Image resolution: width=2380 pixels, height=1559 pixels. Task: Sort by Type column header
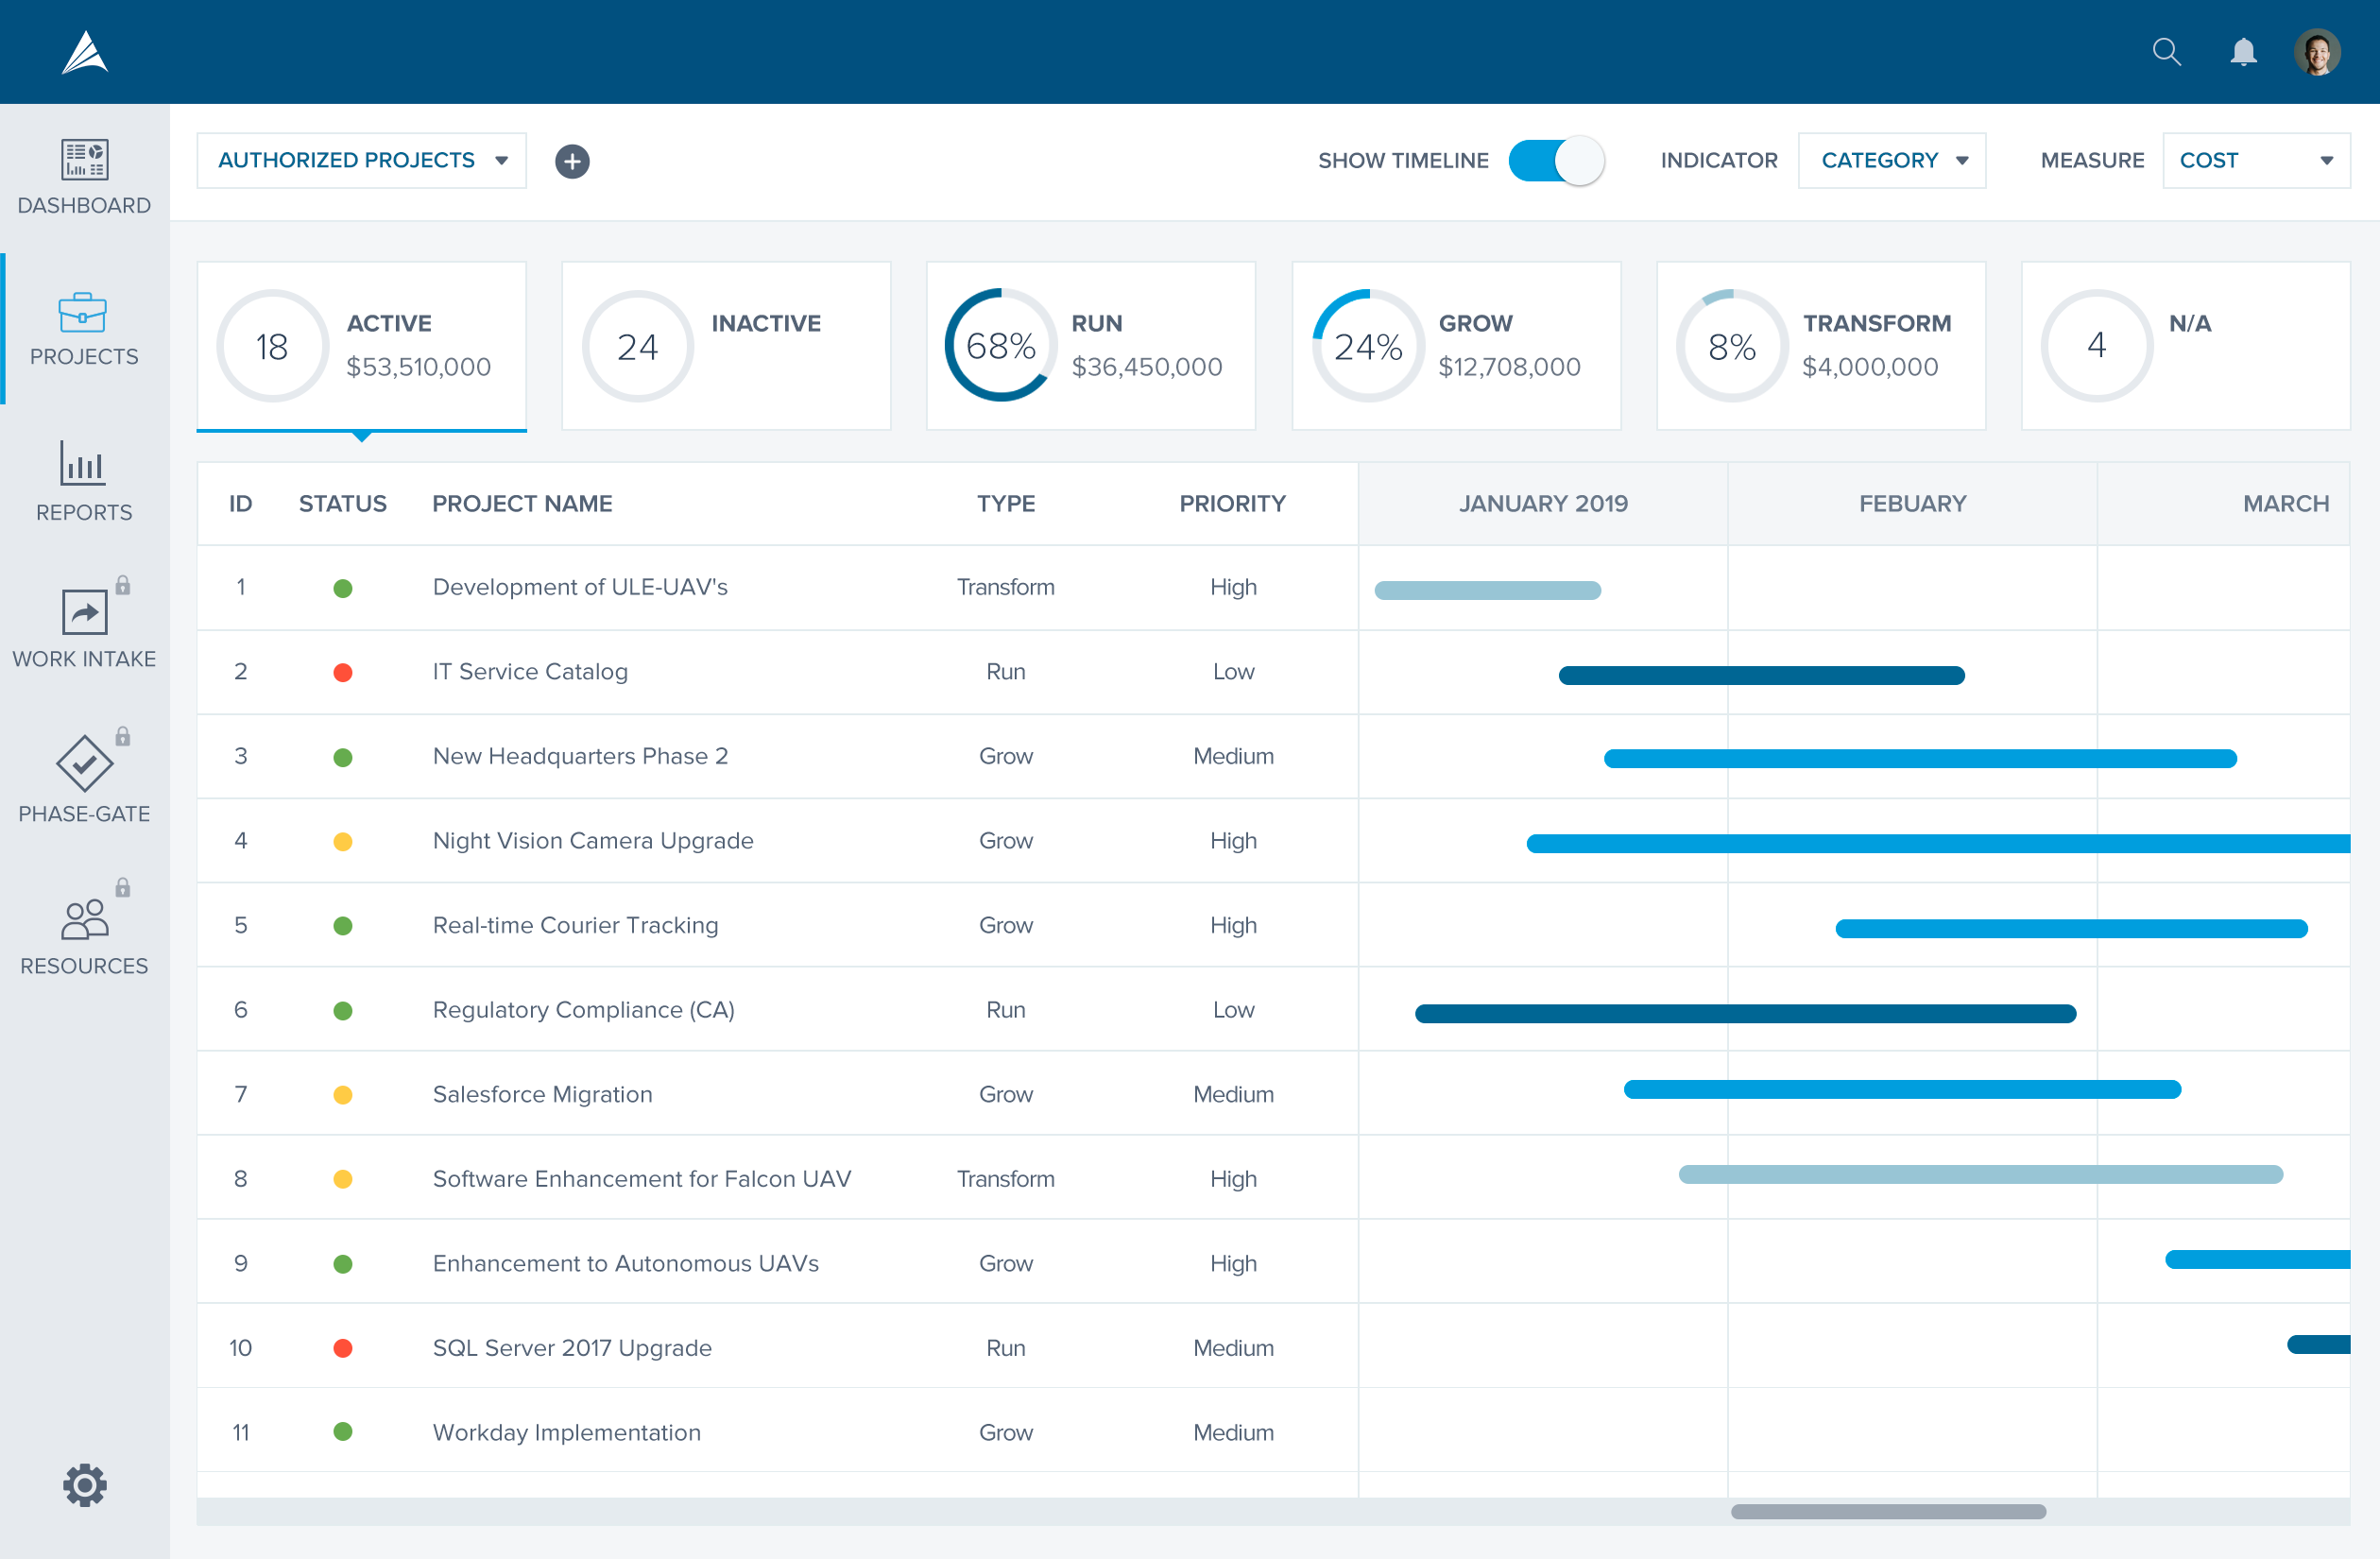[x=1006, y=503]
